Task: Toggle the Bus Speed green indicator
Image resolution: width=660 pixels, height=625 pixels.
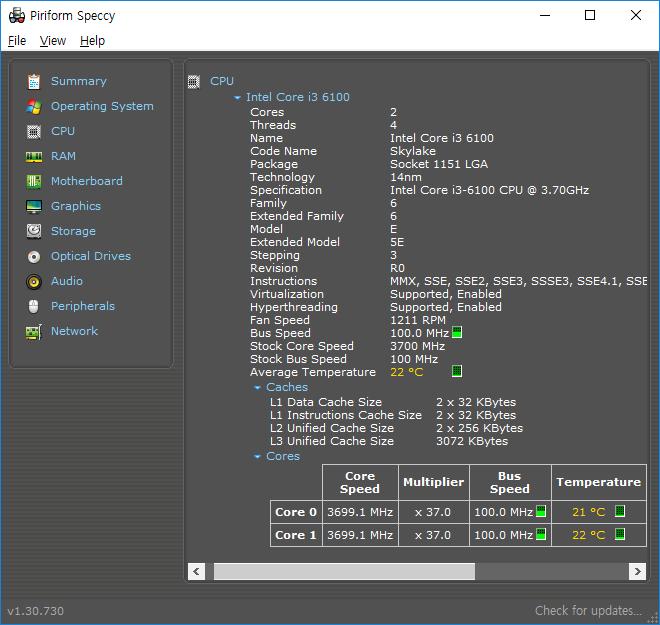Action: click(457, 333)
